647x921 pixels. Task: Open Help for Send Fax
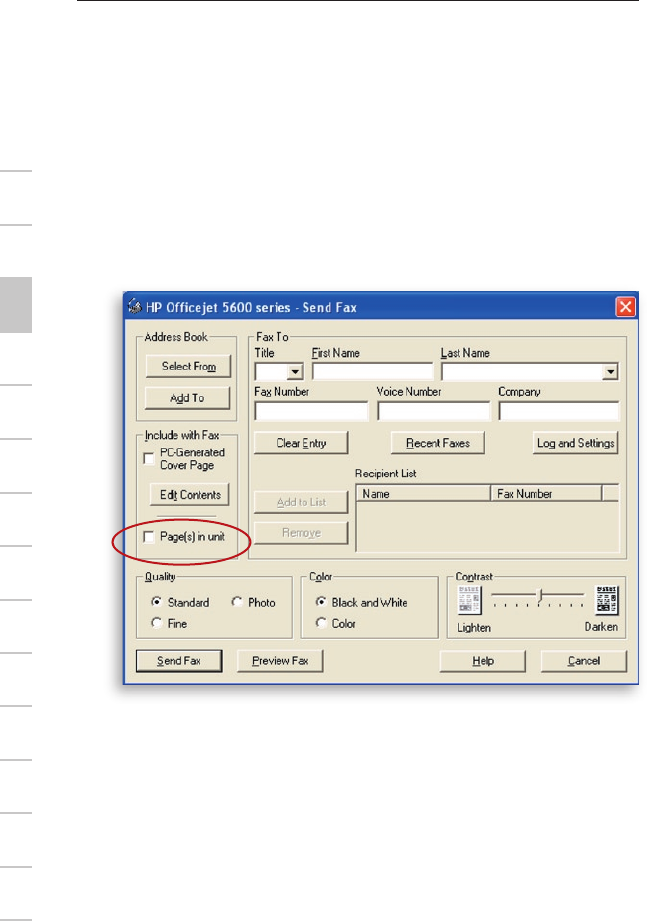483,661
